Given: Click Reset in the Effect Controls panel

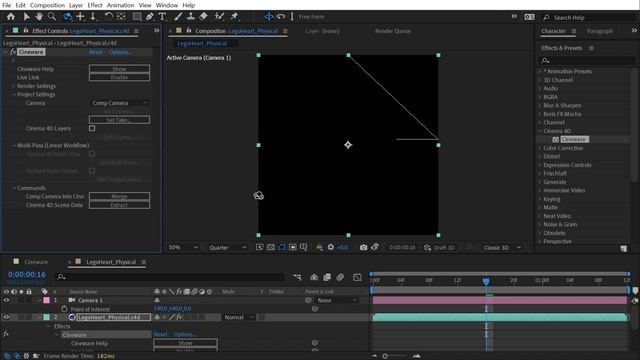Looking at the screenshot, I should [96, 52].
